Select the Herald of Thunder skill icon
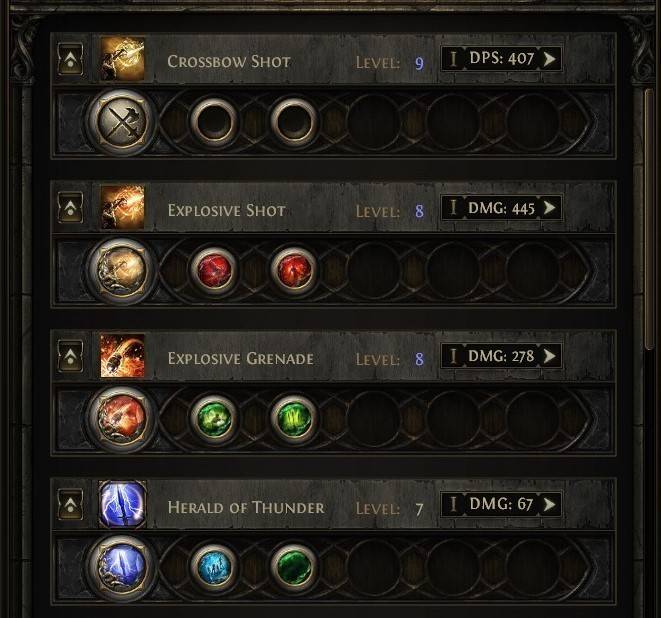 [123, 506]
